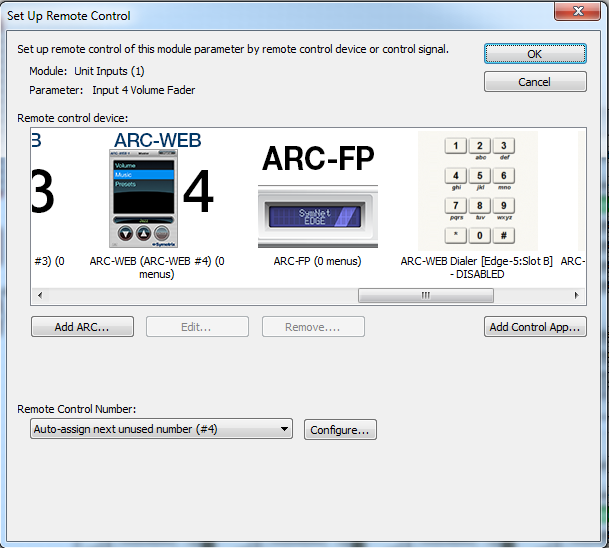
Task: Click the 'Unit Inputs (1)' module text
Action: click(x=110, y=71)
